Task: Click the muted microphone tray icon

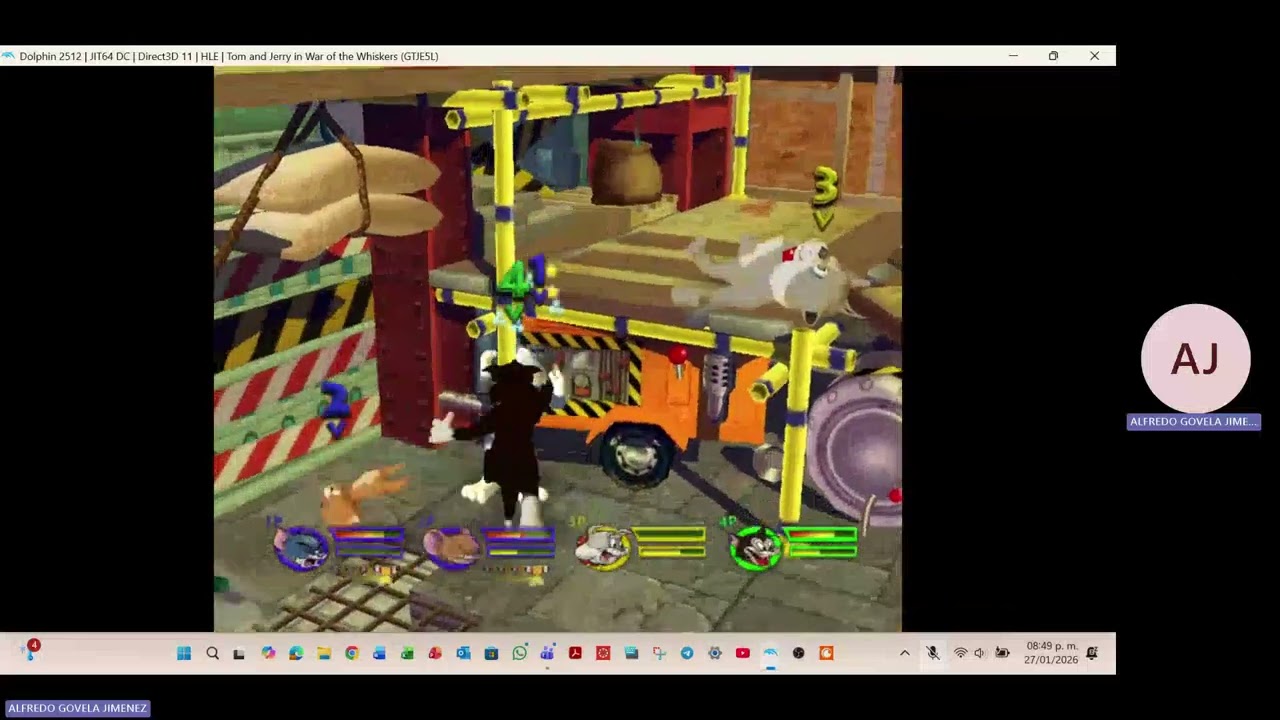Action: click(933, 653)
